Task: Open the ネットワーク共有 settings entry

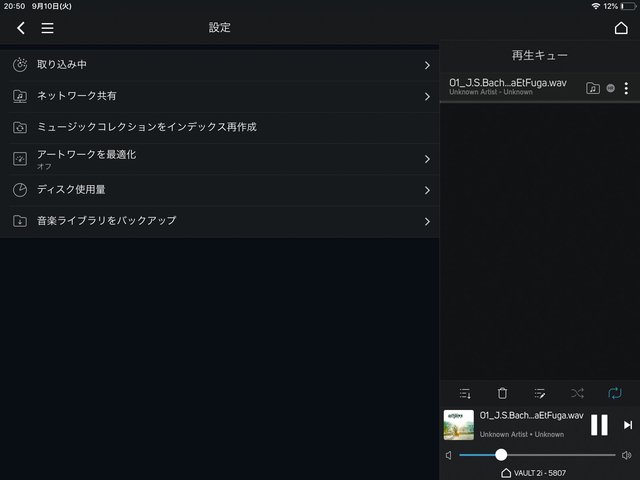Action: point(220,96)
